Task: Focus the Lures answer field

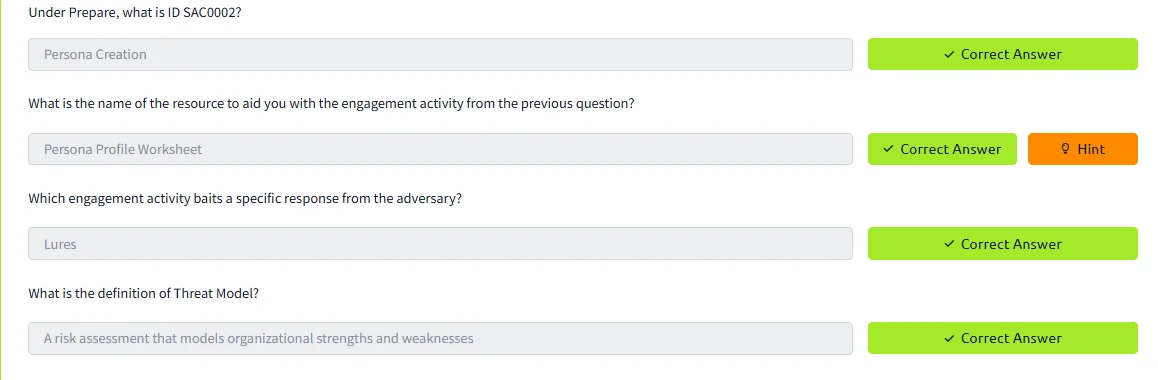Action: click(x=440, y=243)
